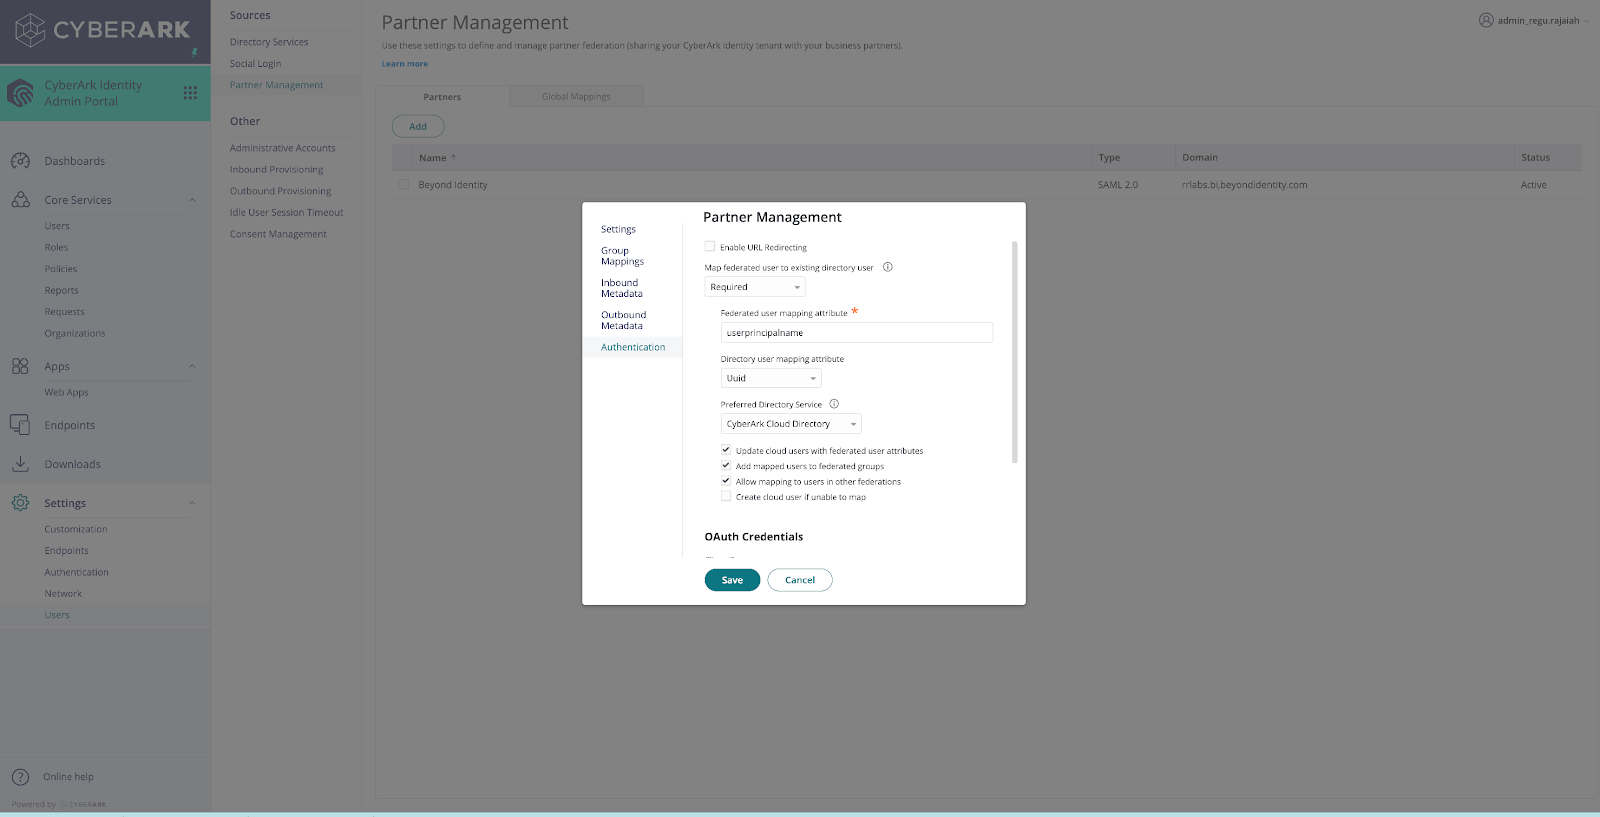Switch to the Partners tab
Image resolution: width=1600 pixels, height=817 pixels.
click(442, 97)
